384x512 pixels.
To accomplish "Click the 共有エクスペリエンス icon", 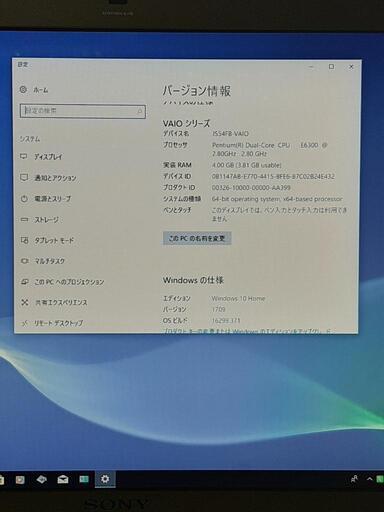I will (x=25, y=302).
